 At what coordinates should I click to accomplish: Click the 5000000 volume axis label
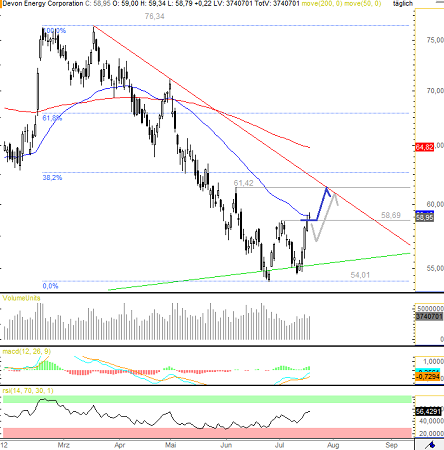[x=430, y=308]
